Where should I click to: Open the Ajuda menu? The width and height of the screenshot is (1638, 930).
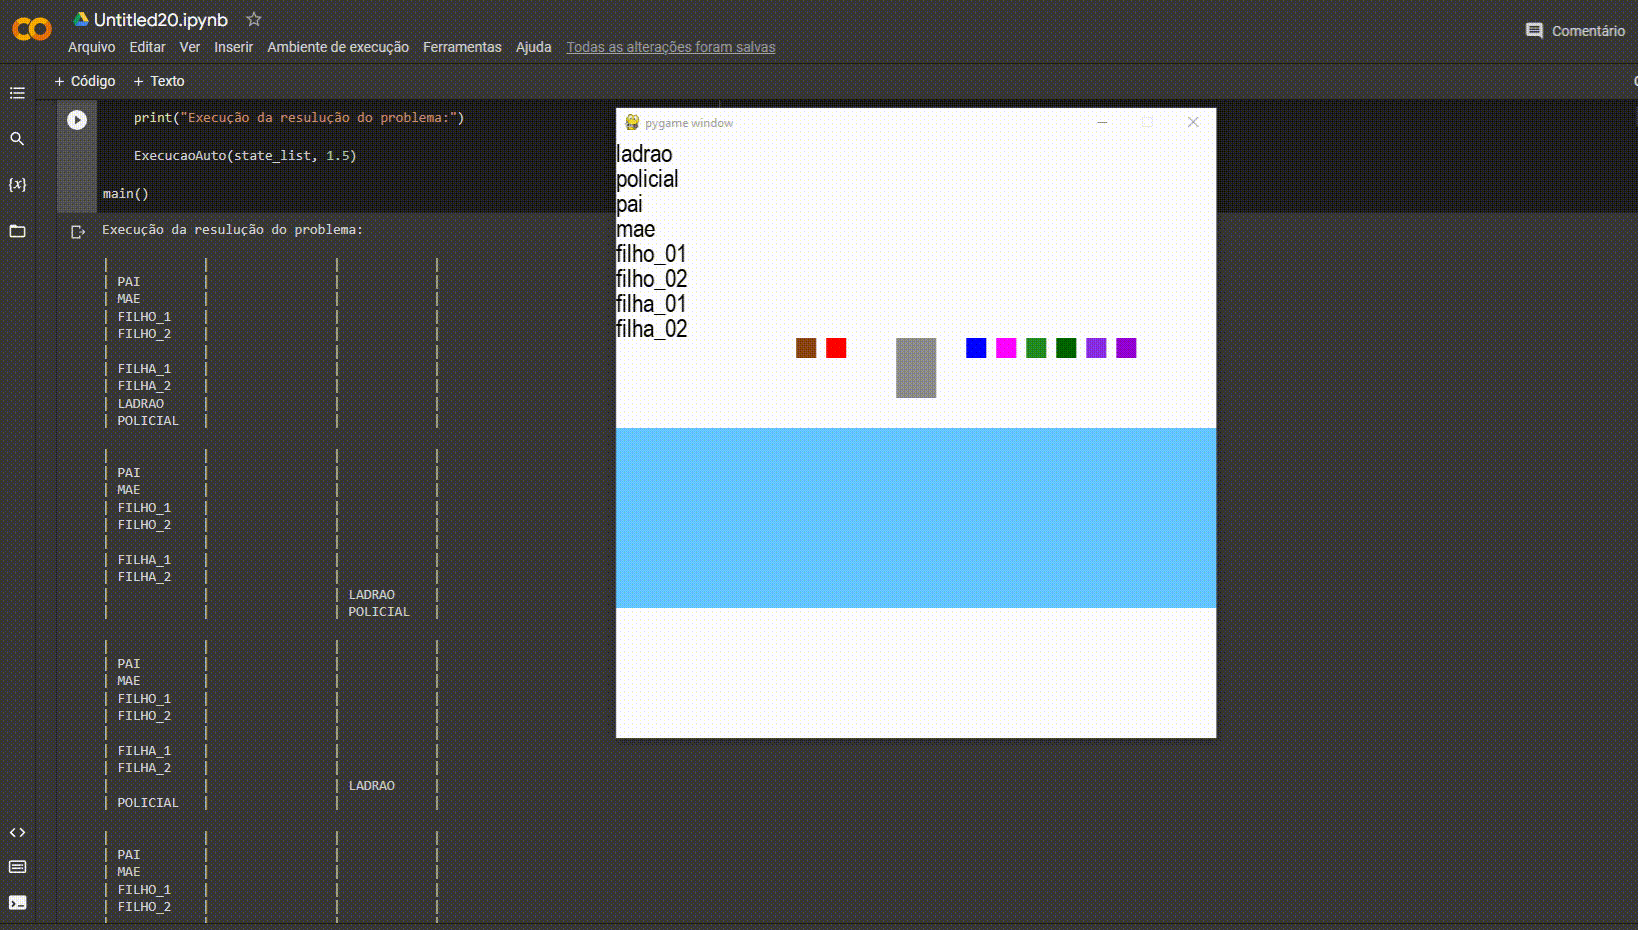pos(533,47)
